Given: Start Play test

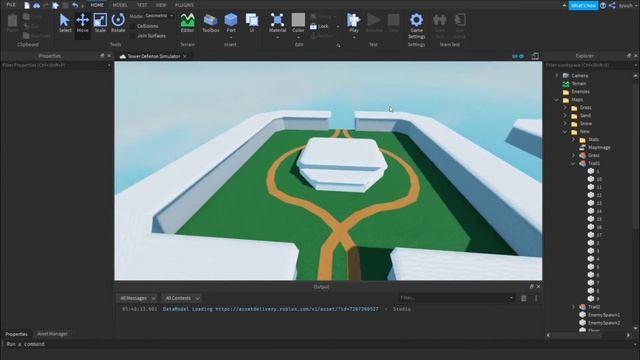Looking at the screenshot, I should tap(353, 22).
